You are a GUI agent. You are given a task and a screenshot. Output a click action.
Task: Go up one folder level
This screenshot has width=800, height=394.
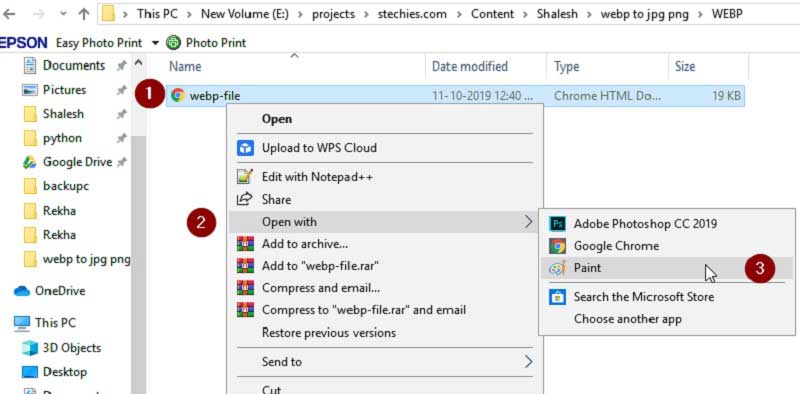coord(84,14)
